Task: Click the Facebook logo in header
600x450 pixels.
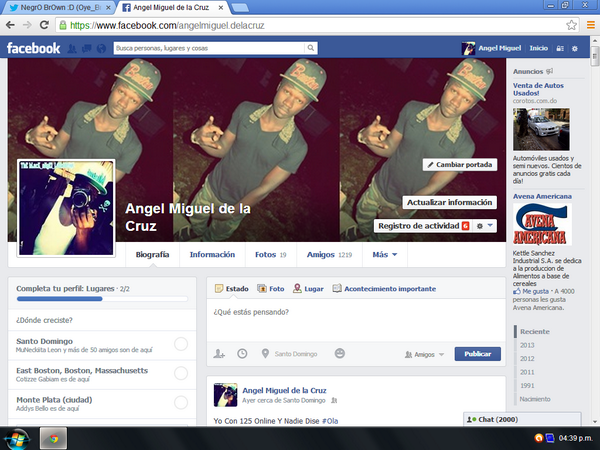Action: pos(33,48)
